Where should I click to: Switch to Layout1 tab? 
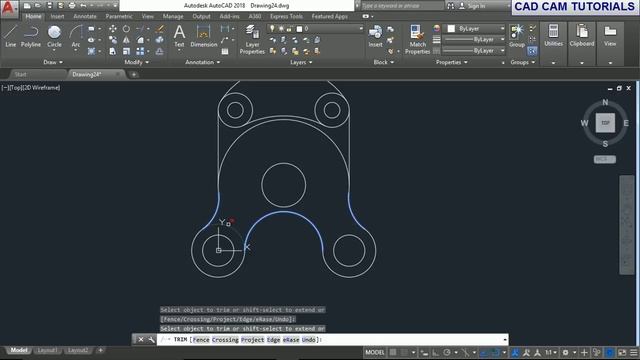point(47,350)
